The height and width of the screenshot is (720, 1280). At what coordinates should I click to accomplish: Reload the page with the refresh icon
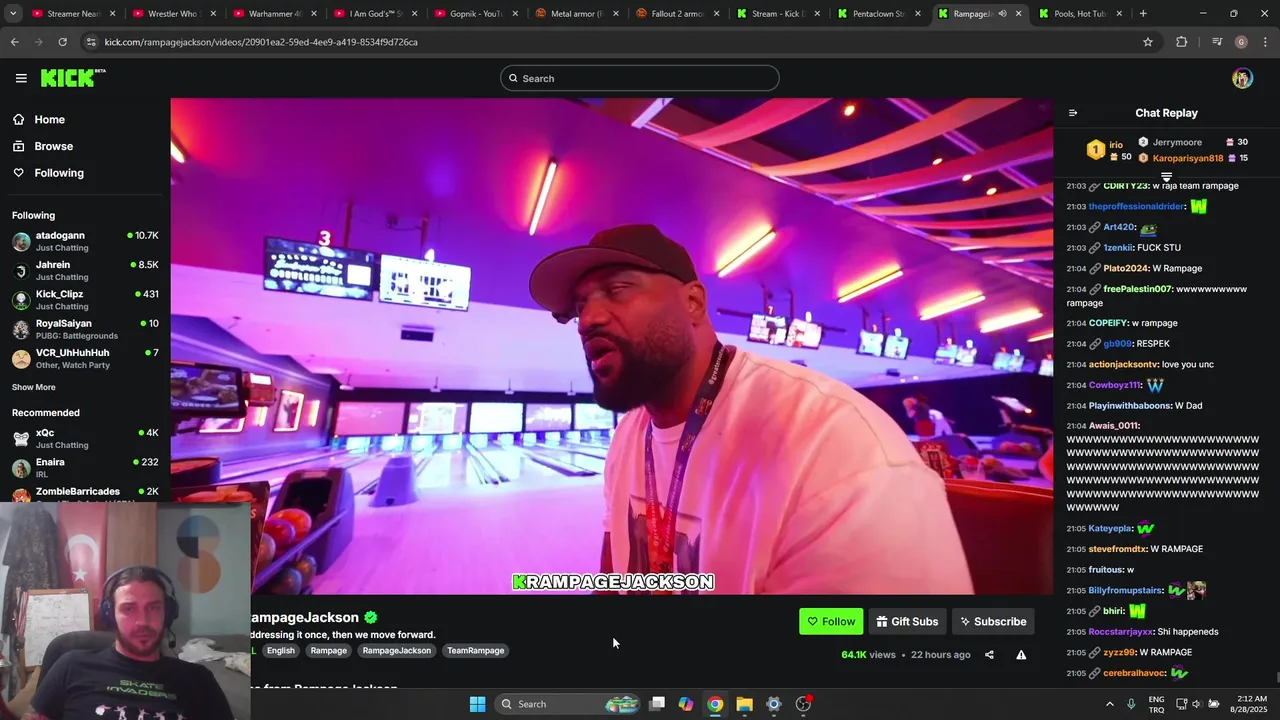click(x=62, y=42)
